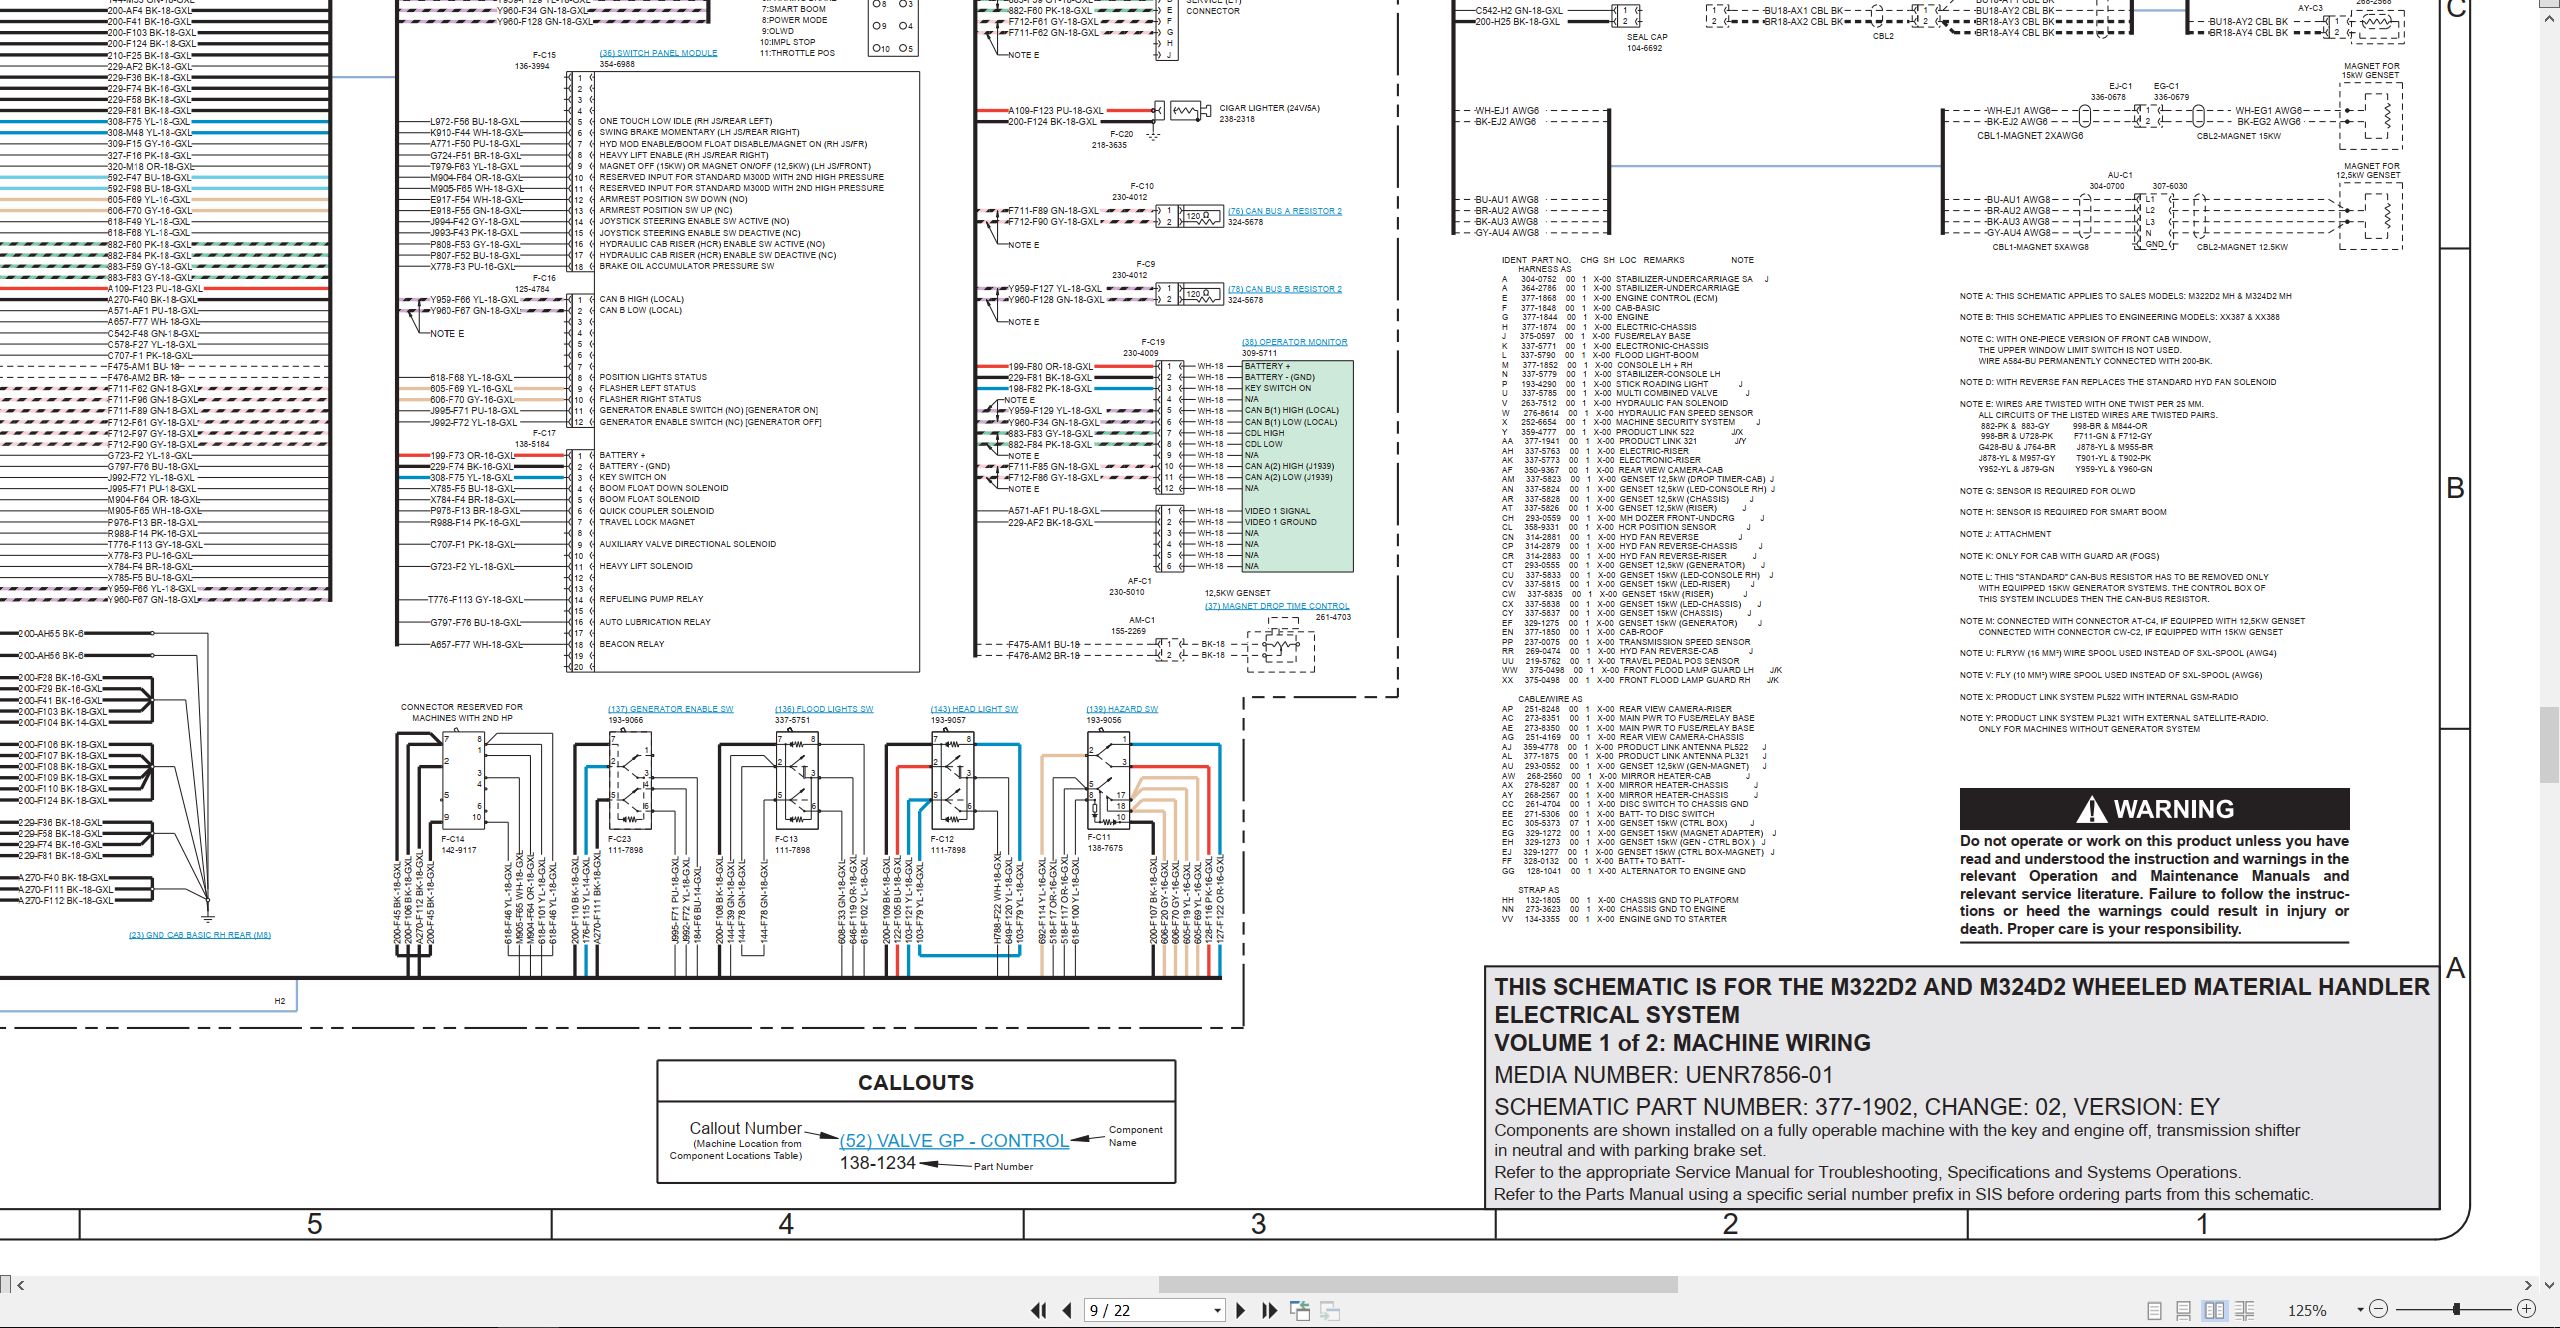The width and height of the screenshot is (2560, 1328).
Task: Open the zoom level dropdown arrow
Action: pos(2360,1310)
